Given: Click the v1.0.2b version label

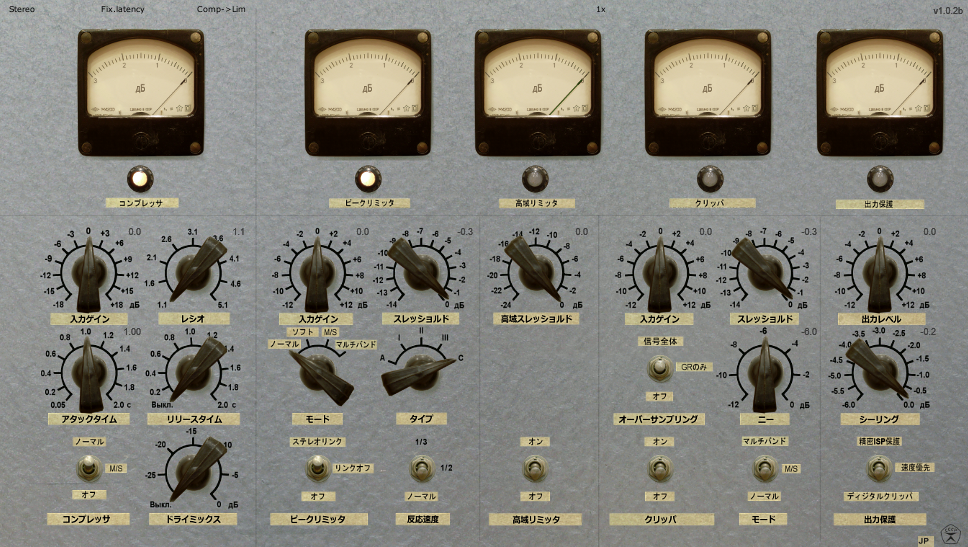Looking at the screenshot, I should click(x=947, y=10).
